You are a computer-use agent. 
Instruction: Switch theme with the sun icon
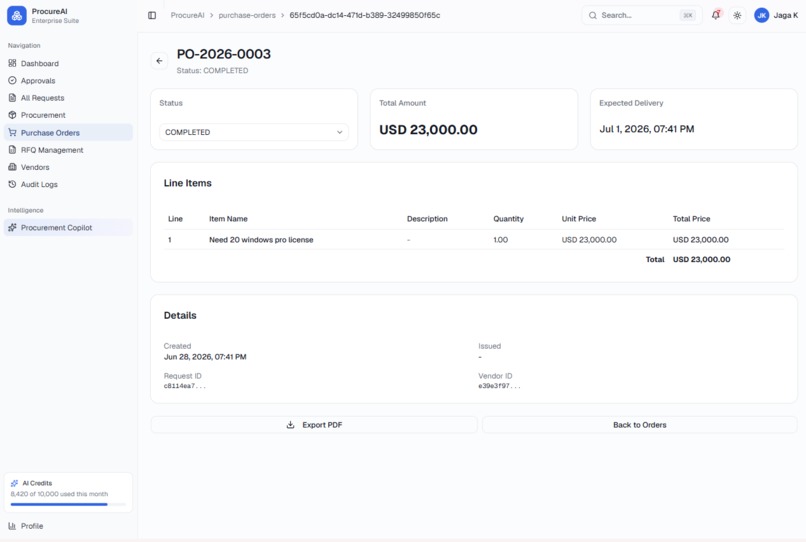pos(737,15)
